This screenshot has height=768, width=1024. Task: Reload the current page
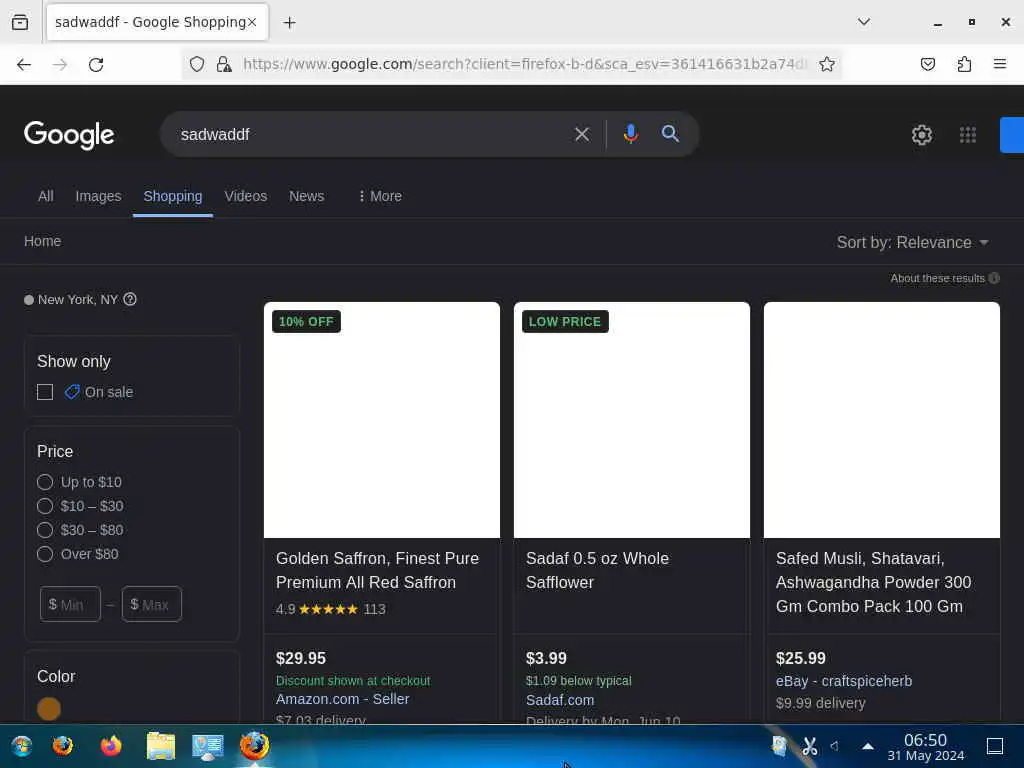96,64
